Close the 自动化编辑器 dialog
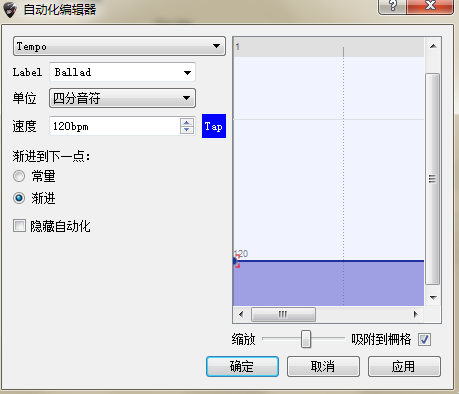This screenshot has height=394, width=459. point(430,6)
